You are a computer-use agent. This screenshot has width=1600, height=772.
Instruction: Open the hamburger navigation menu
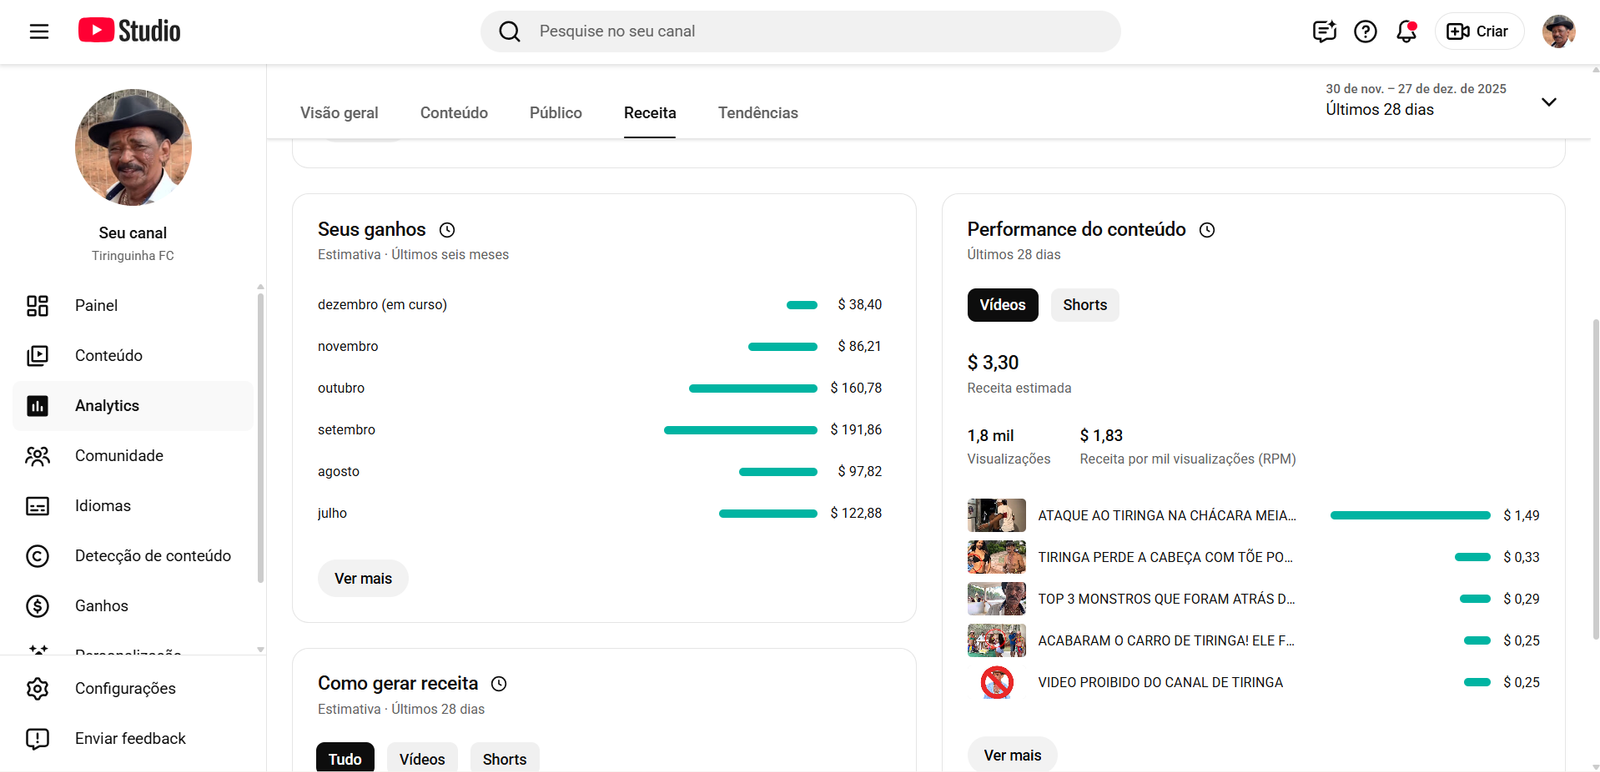[x=39, y=31]
